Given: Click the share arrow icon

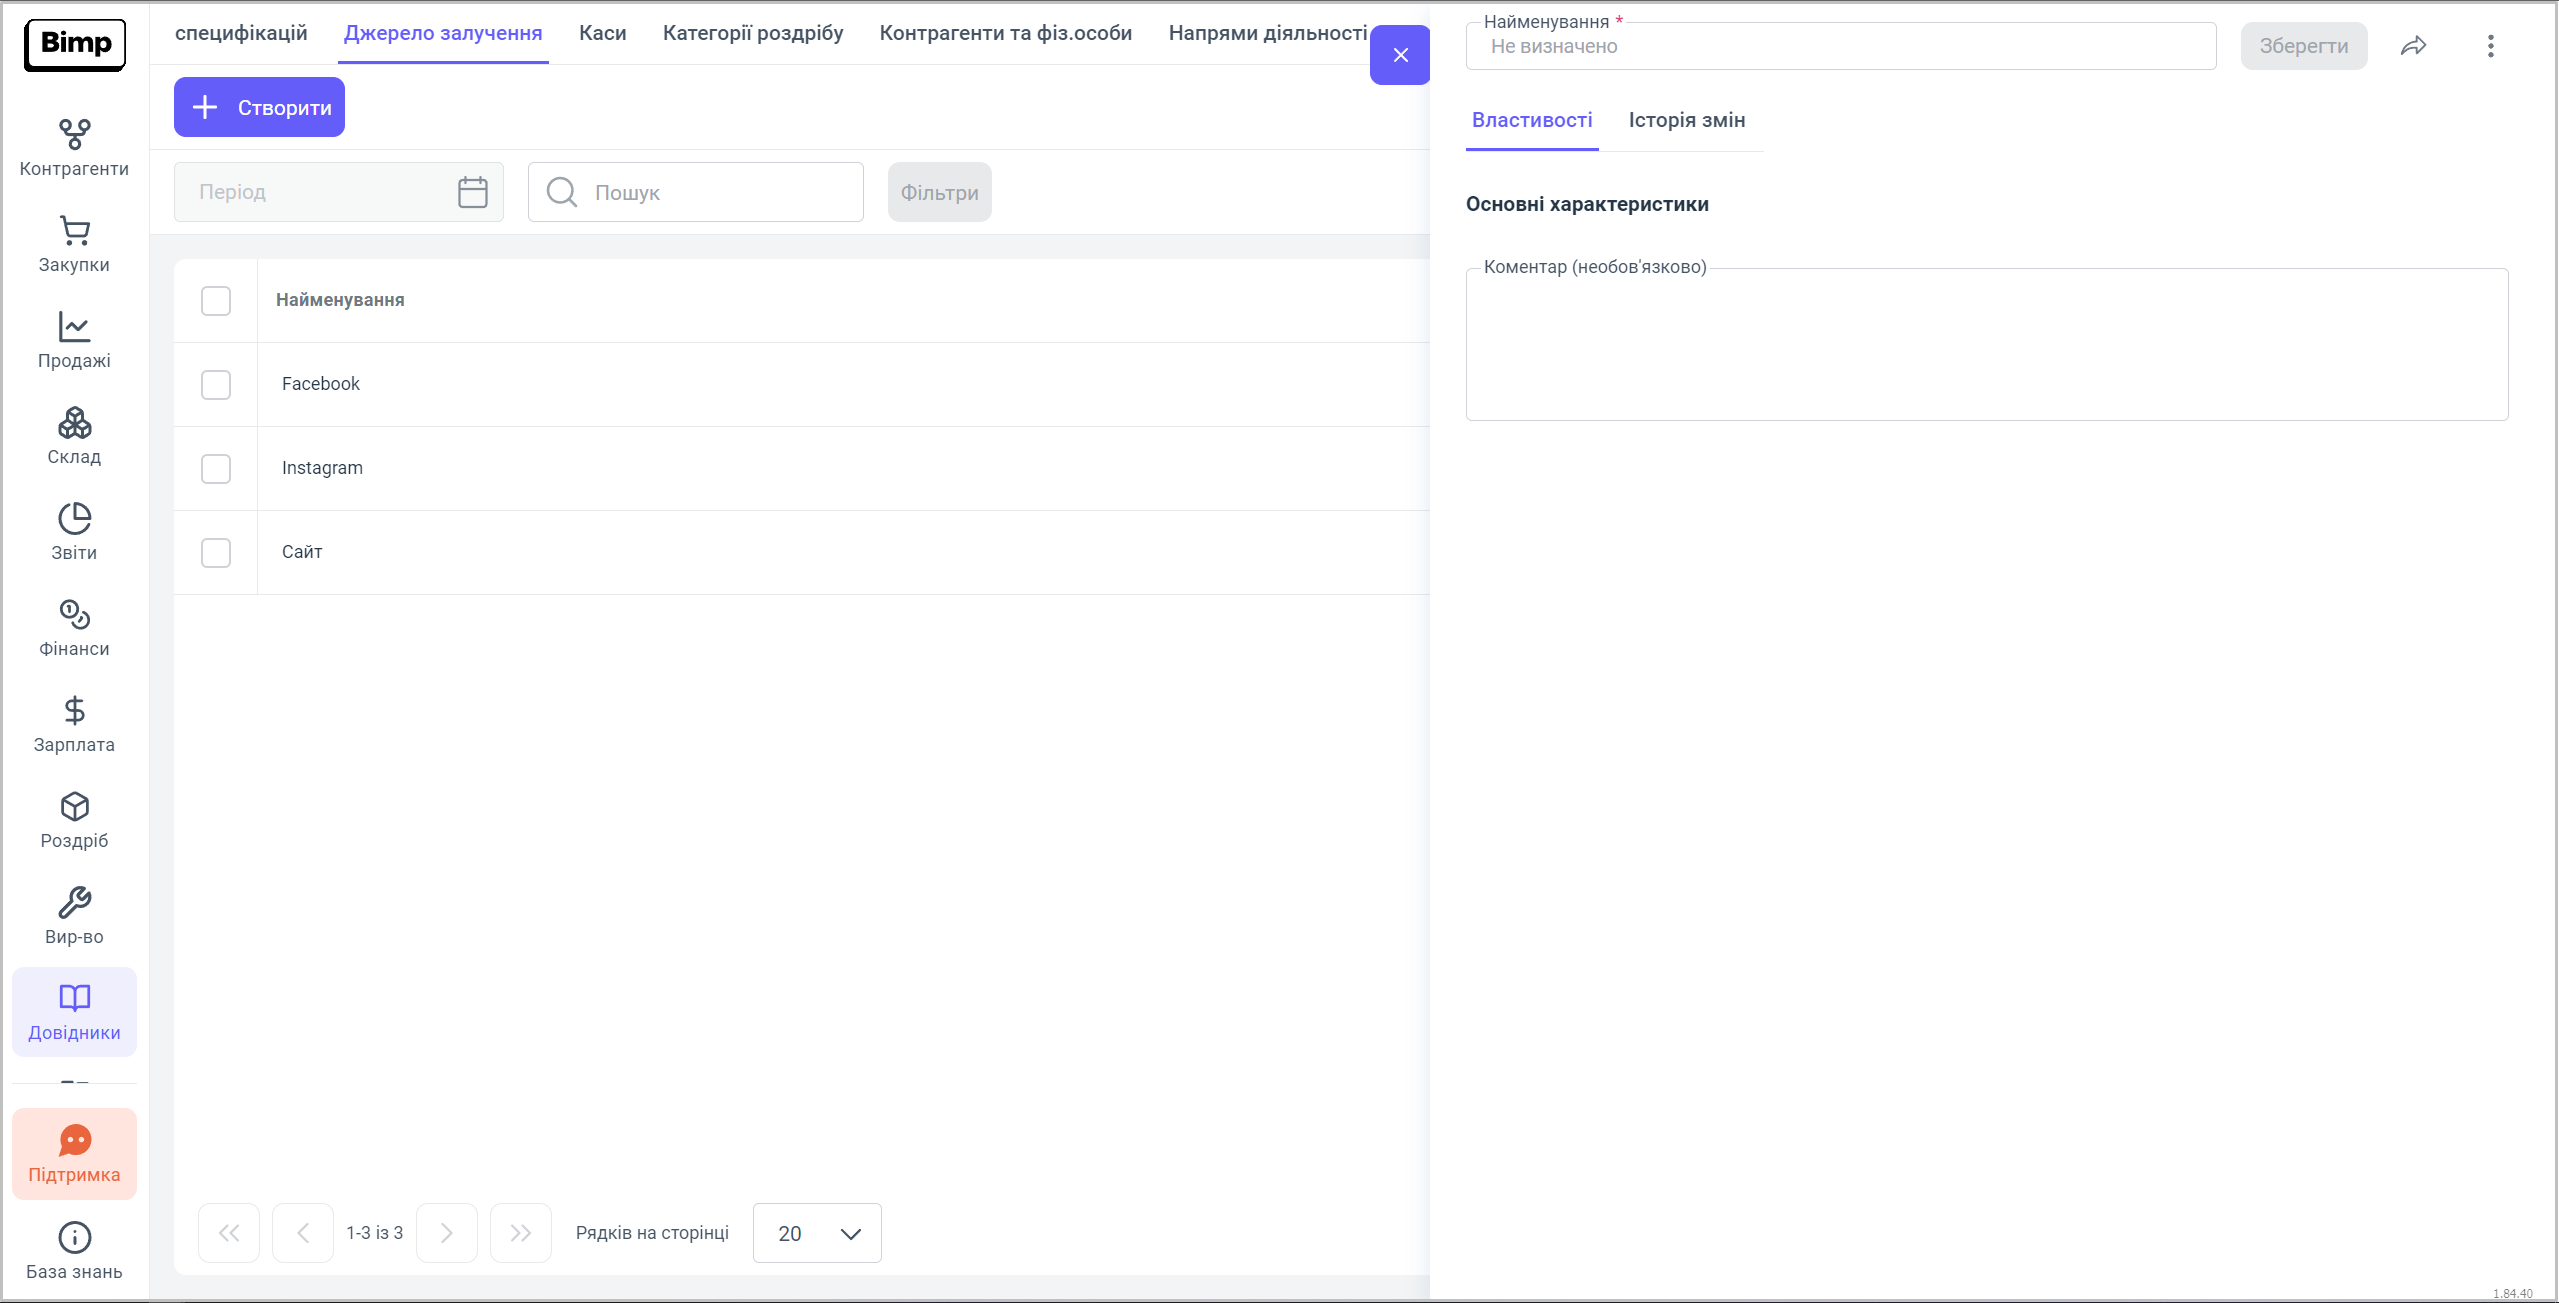Looking at the screenshot, I should tap(2413, 46).
